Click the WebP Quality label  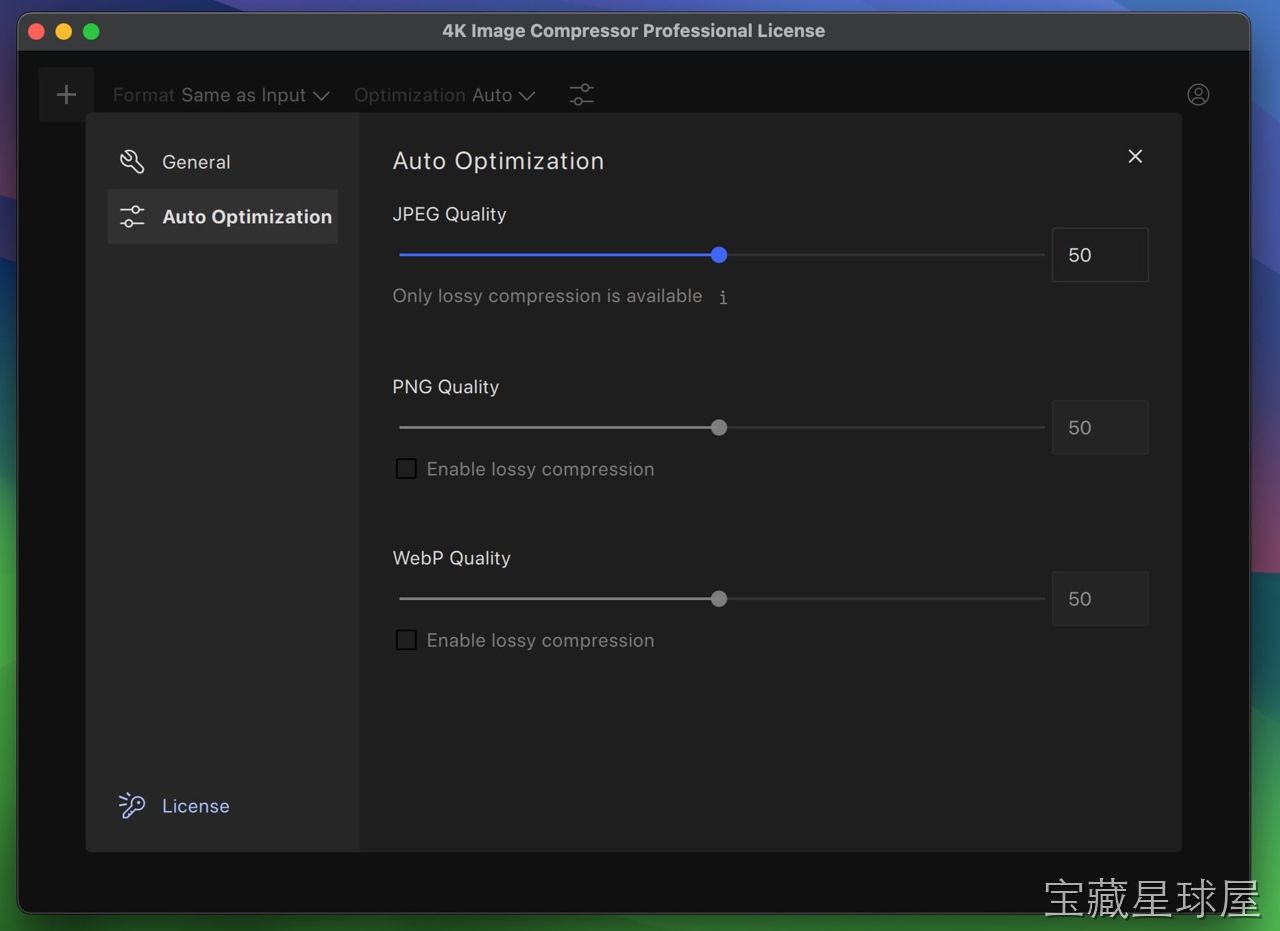click(x=452, y=558)
